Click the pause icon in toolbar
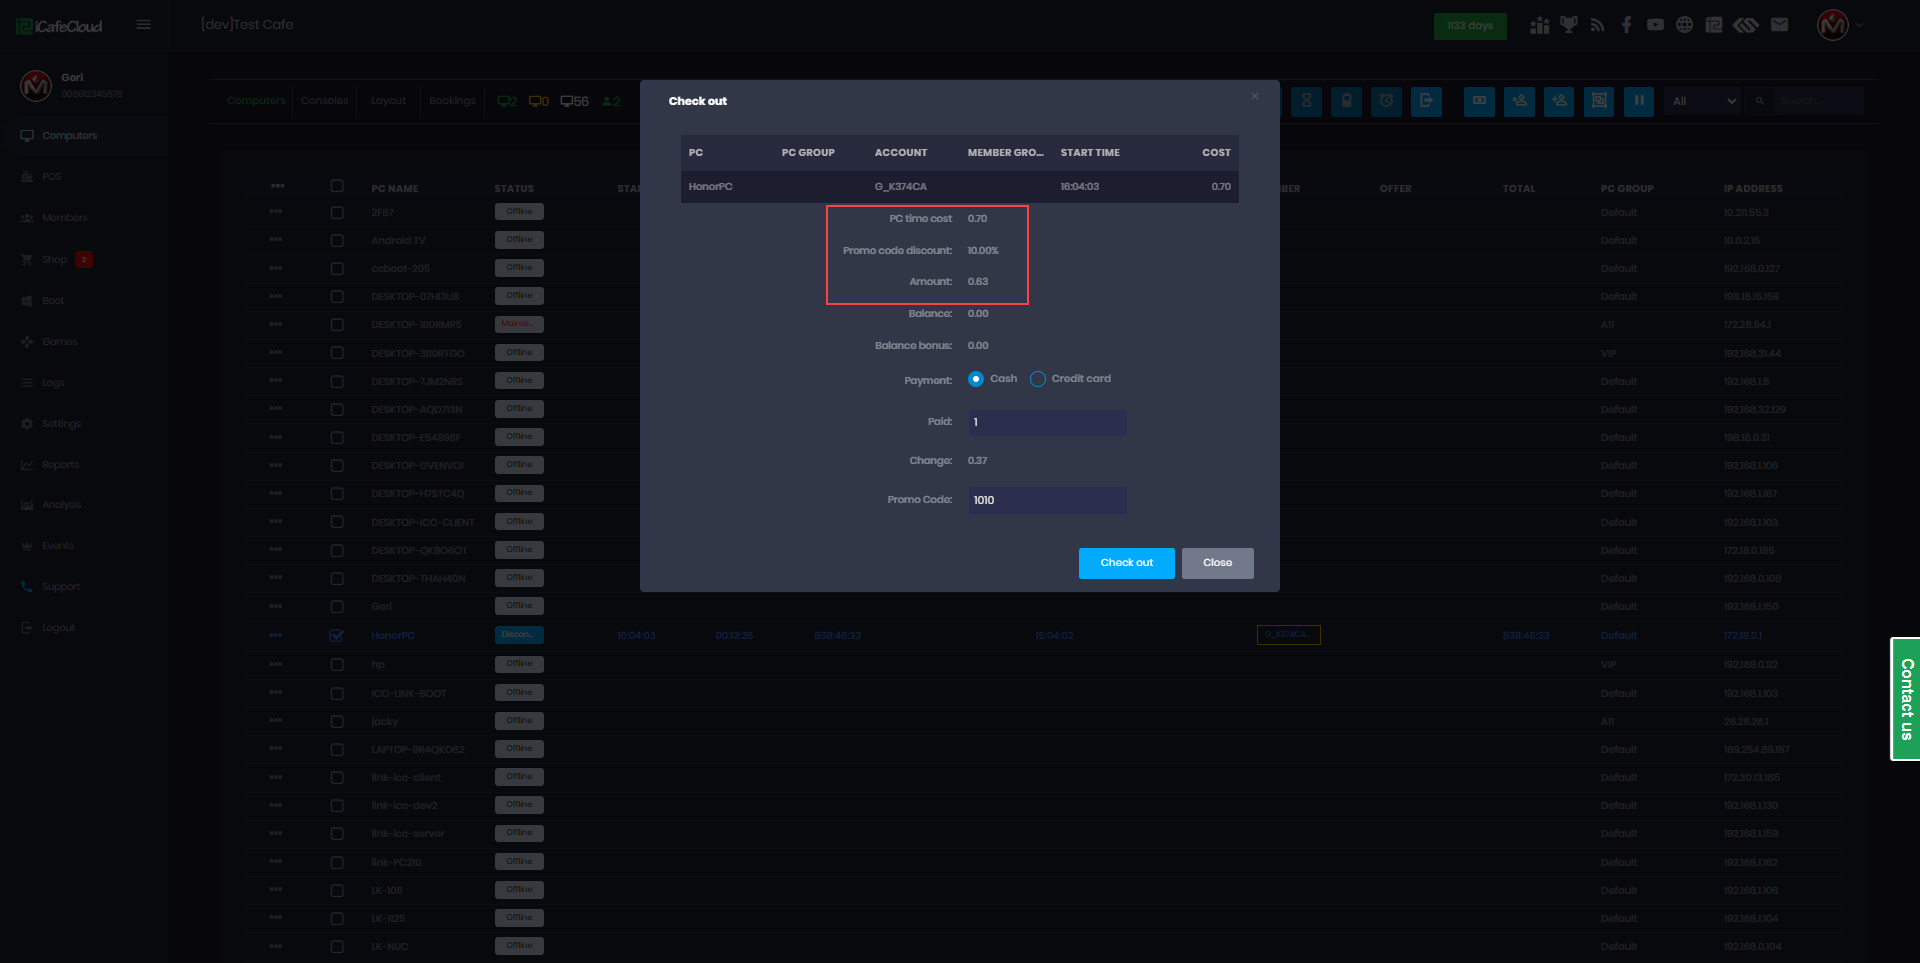Image resolution: width=1920 pixels, height=963 pixels. coord(1639,101)
